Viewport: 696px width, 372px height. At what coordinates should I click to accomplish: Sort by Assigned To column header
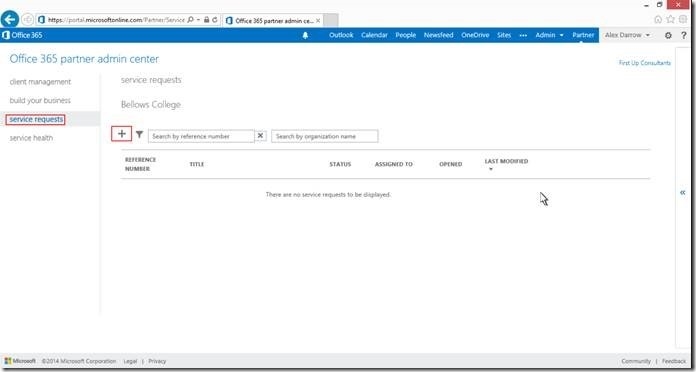coord(394,164)
